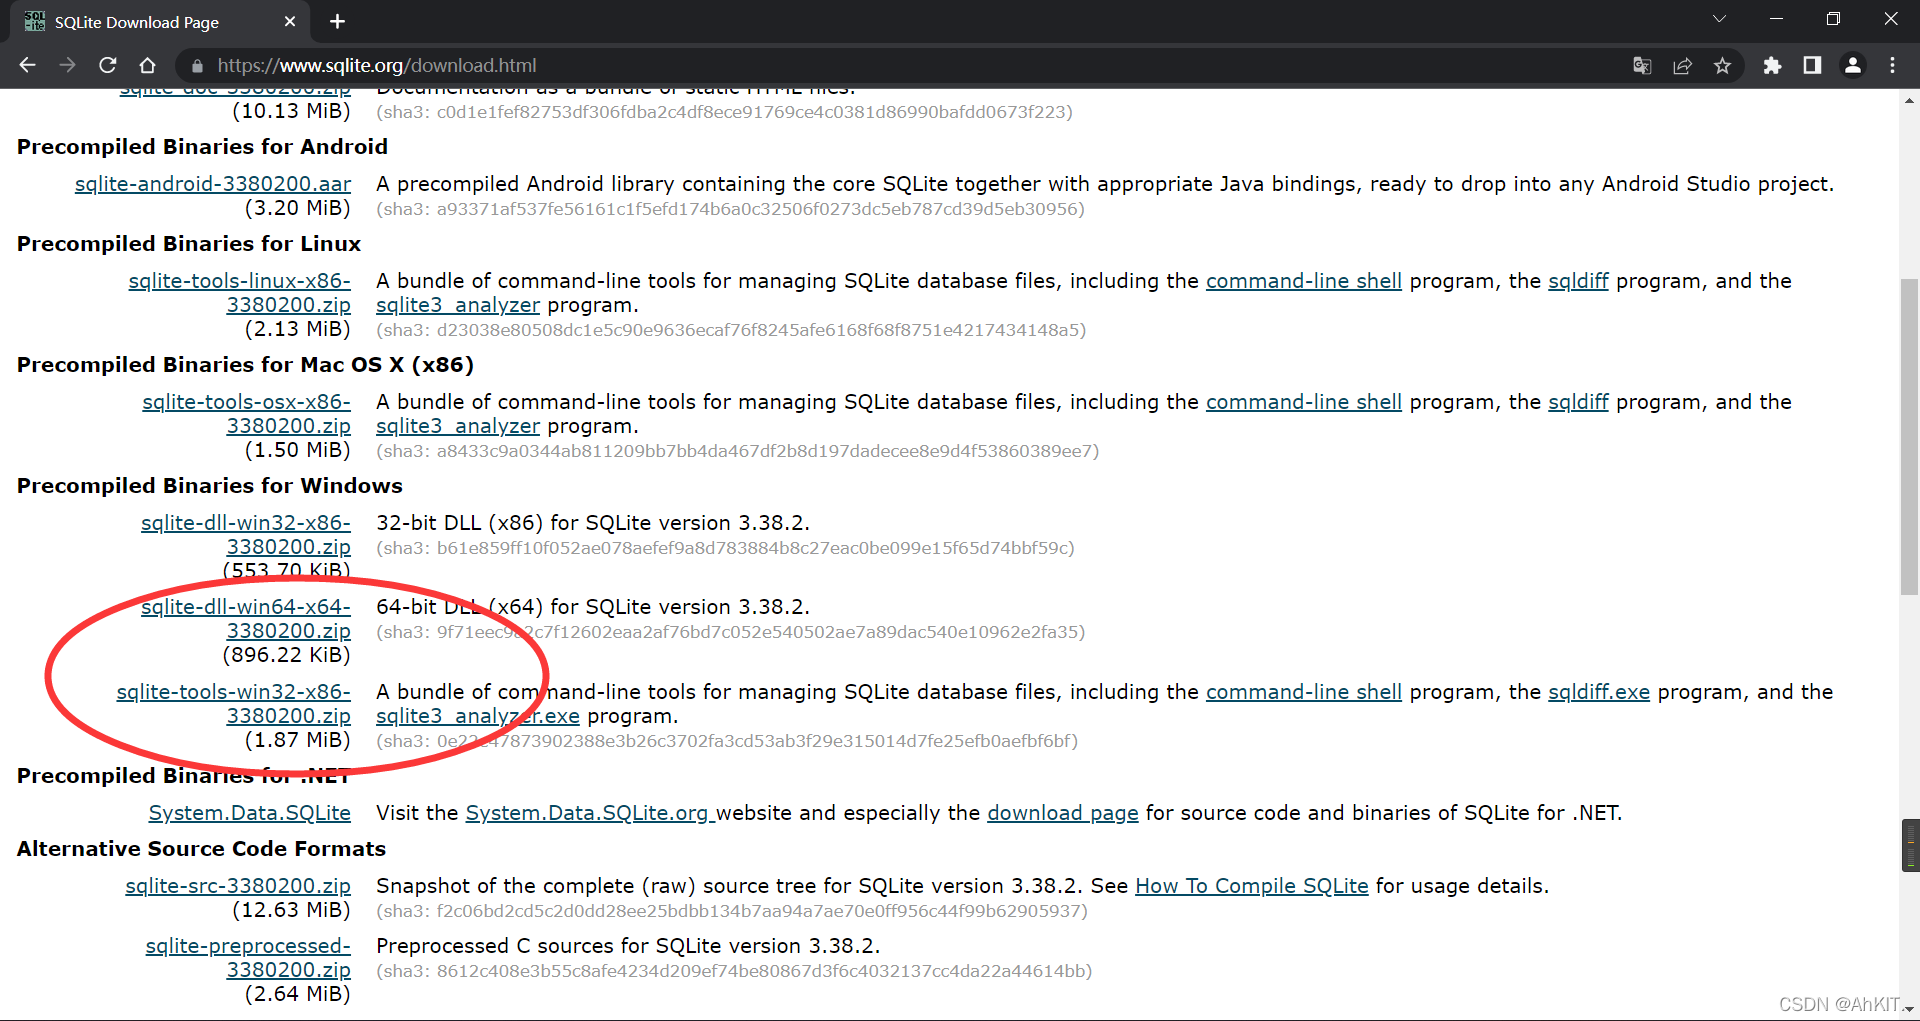Download sqlite-dll-win32-x86-3380200.zip

246,535
